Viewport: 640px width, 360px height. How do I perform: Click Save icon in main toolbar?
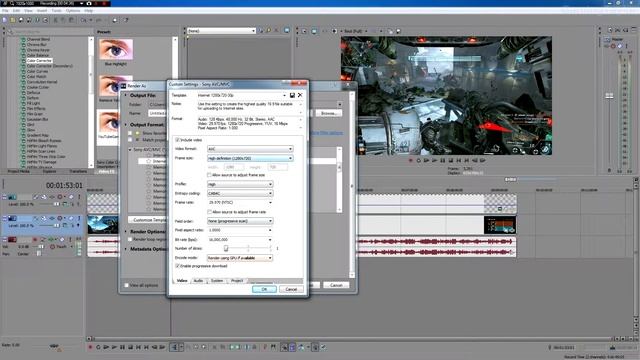pos(21,20)
